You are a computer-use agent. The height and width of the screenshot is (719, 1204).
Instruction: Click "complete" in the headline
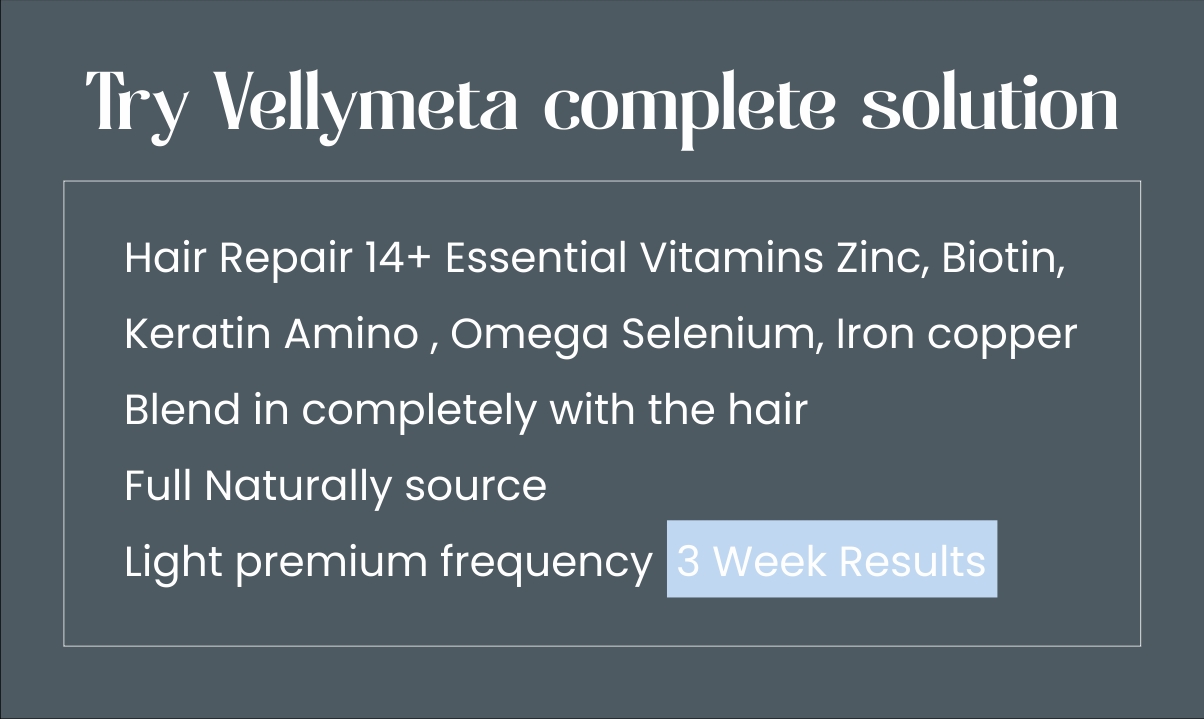689,104
